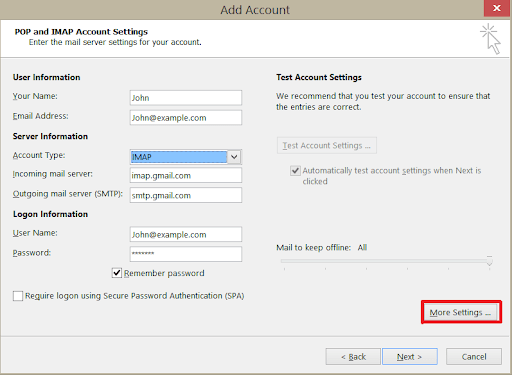The height and width of the screenshot is (375, 512).
Task: Click the User Name logon field
Action: [186, 234]
